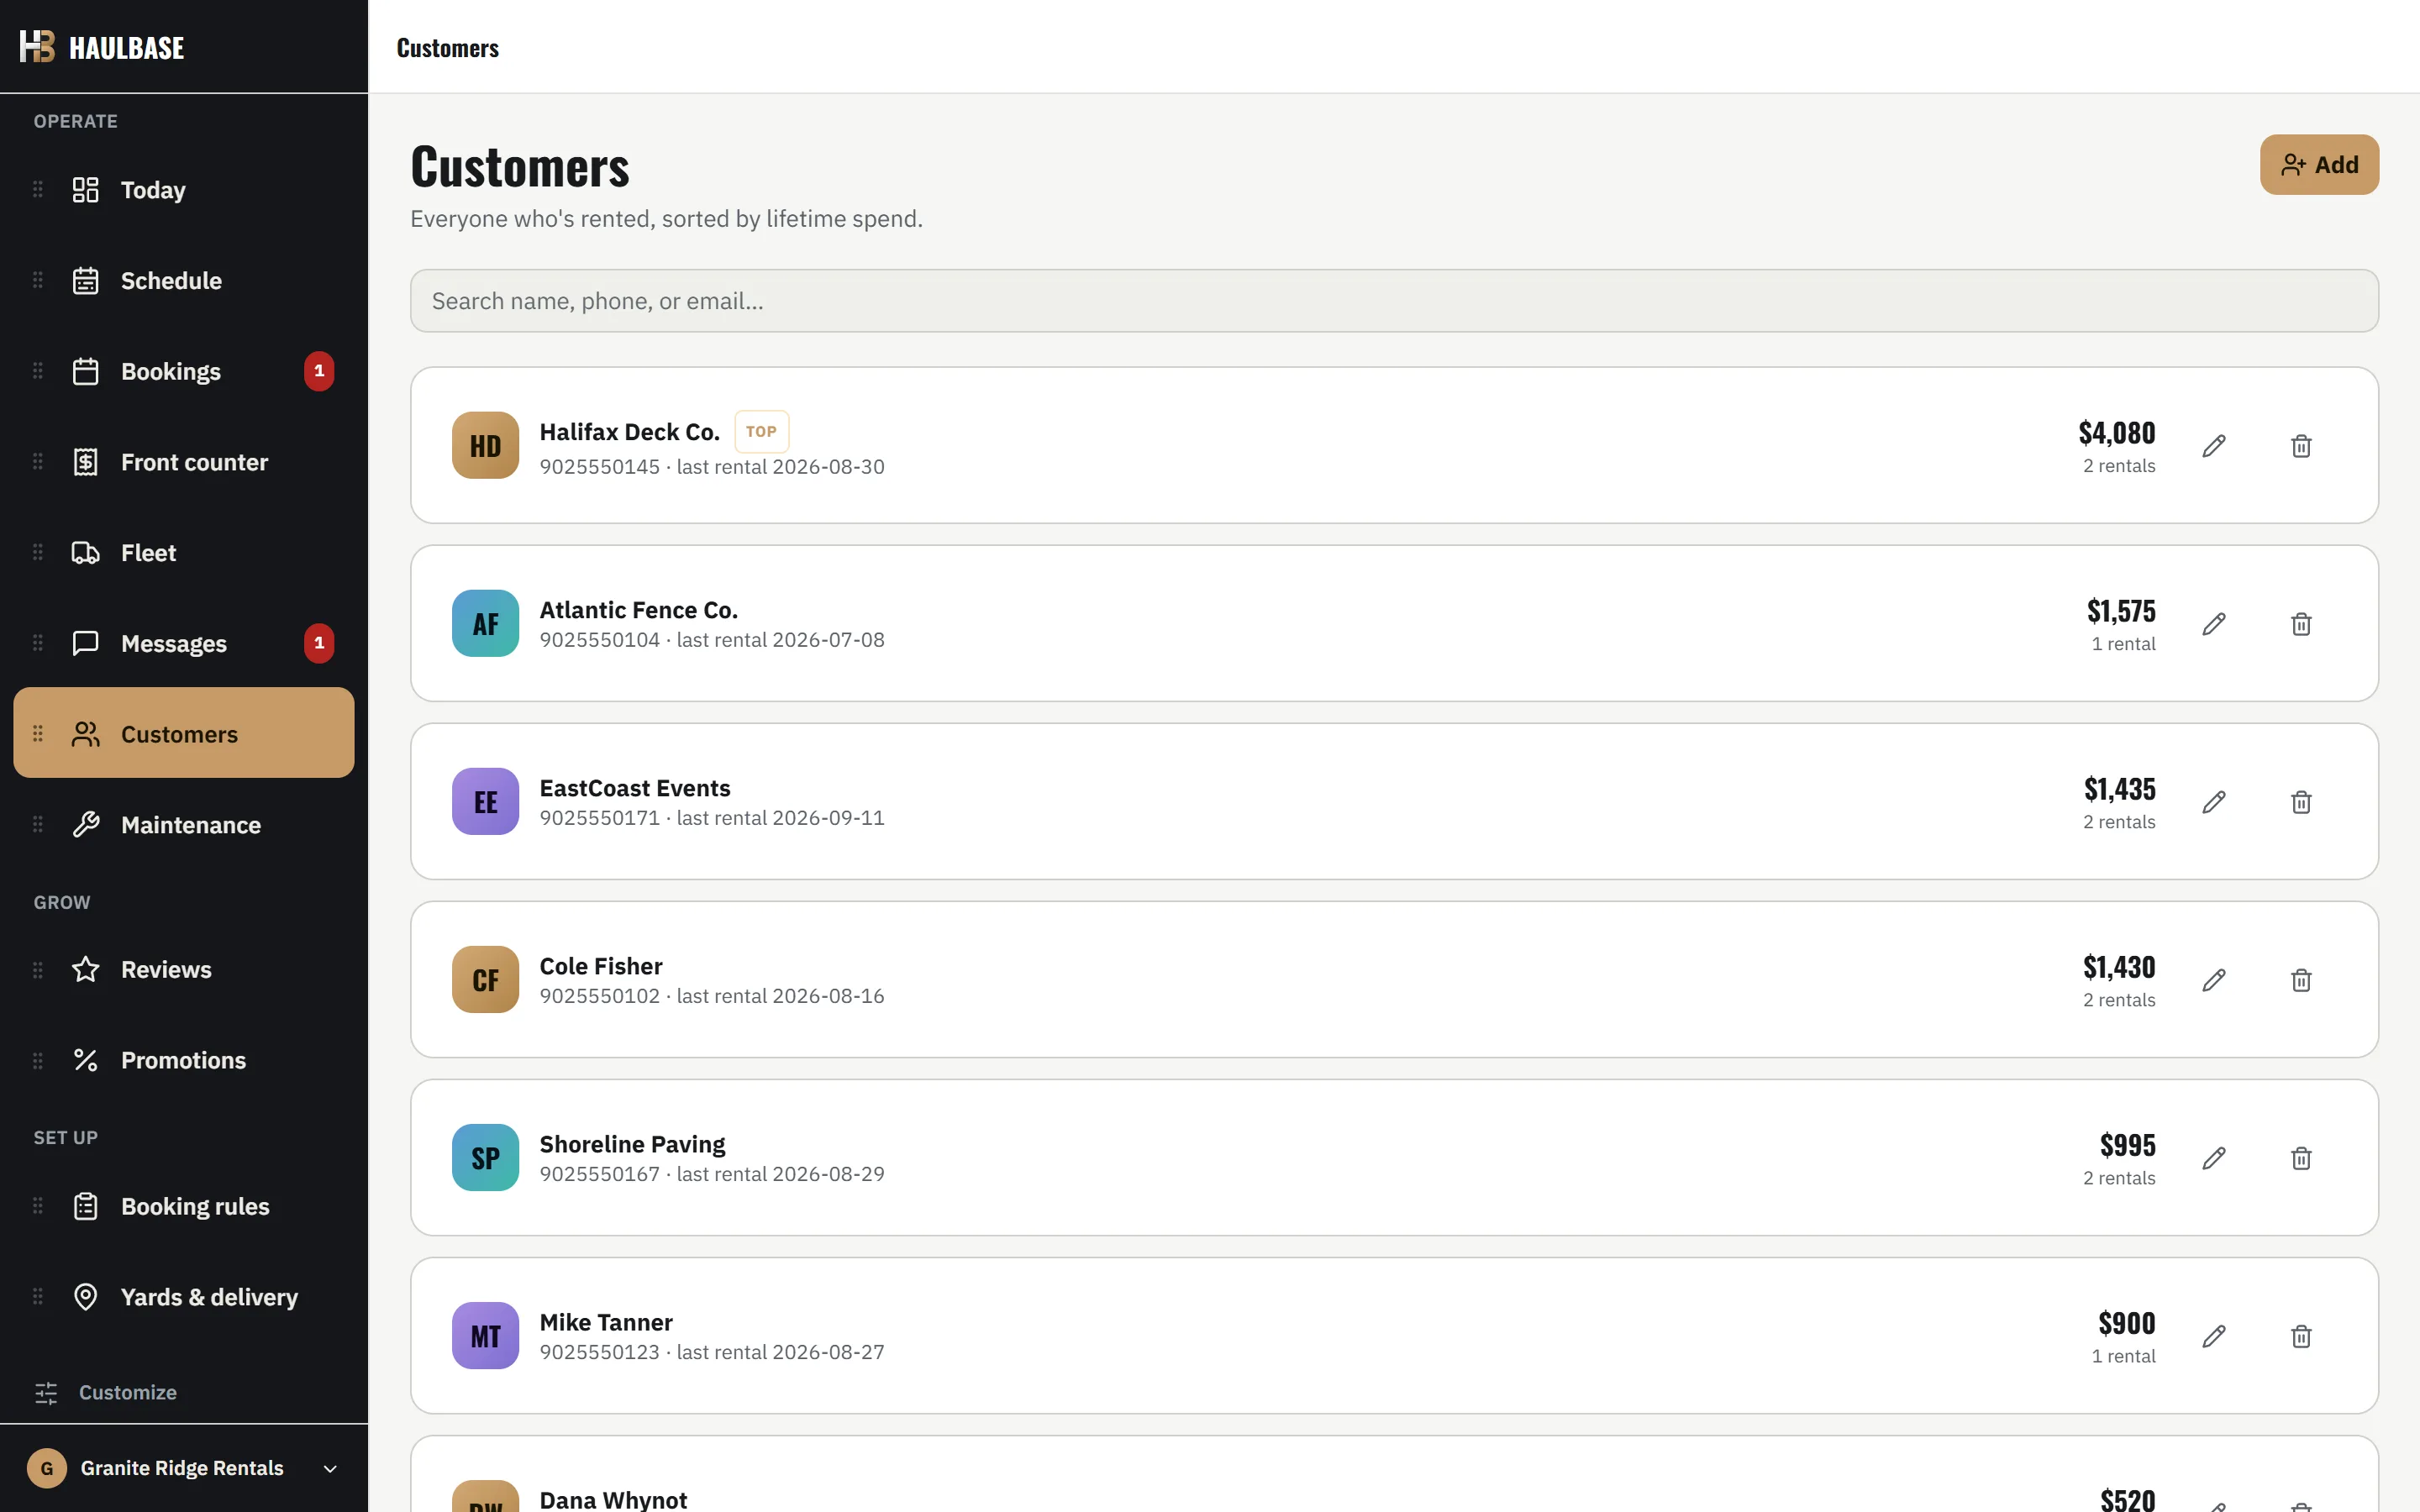Edit Halifax Deck Co. with pencil icon

(x=2214, y=446)
